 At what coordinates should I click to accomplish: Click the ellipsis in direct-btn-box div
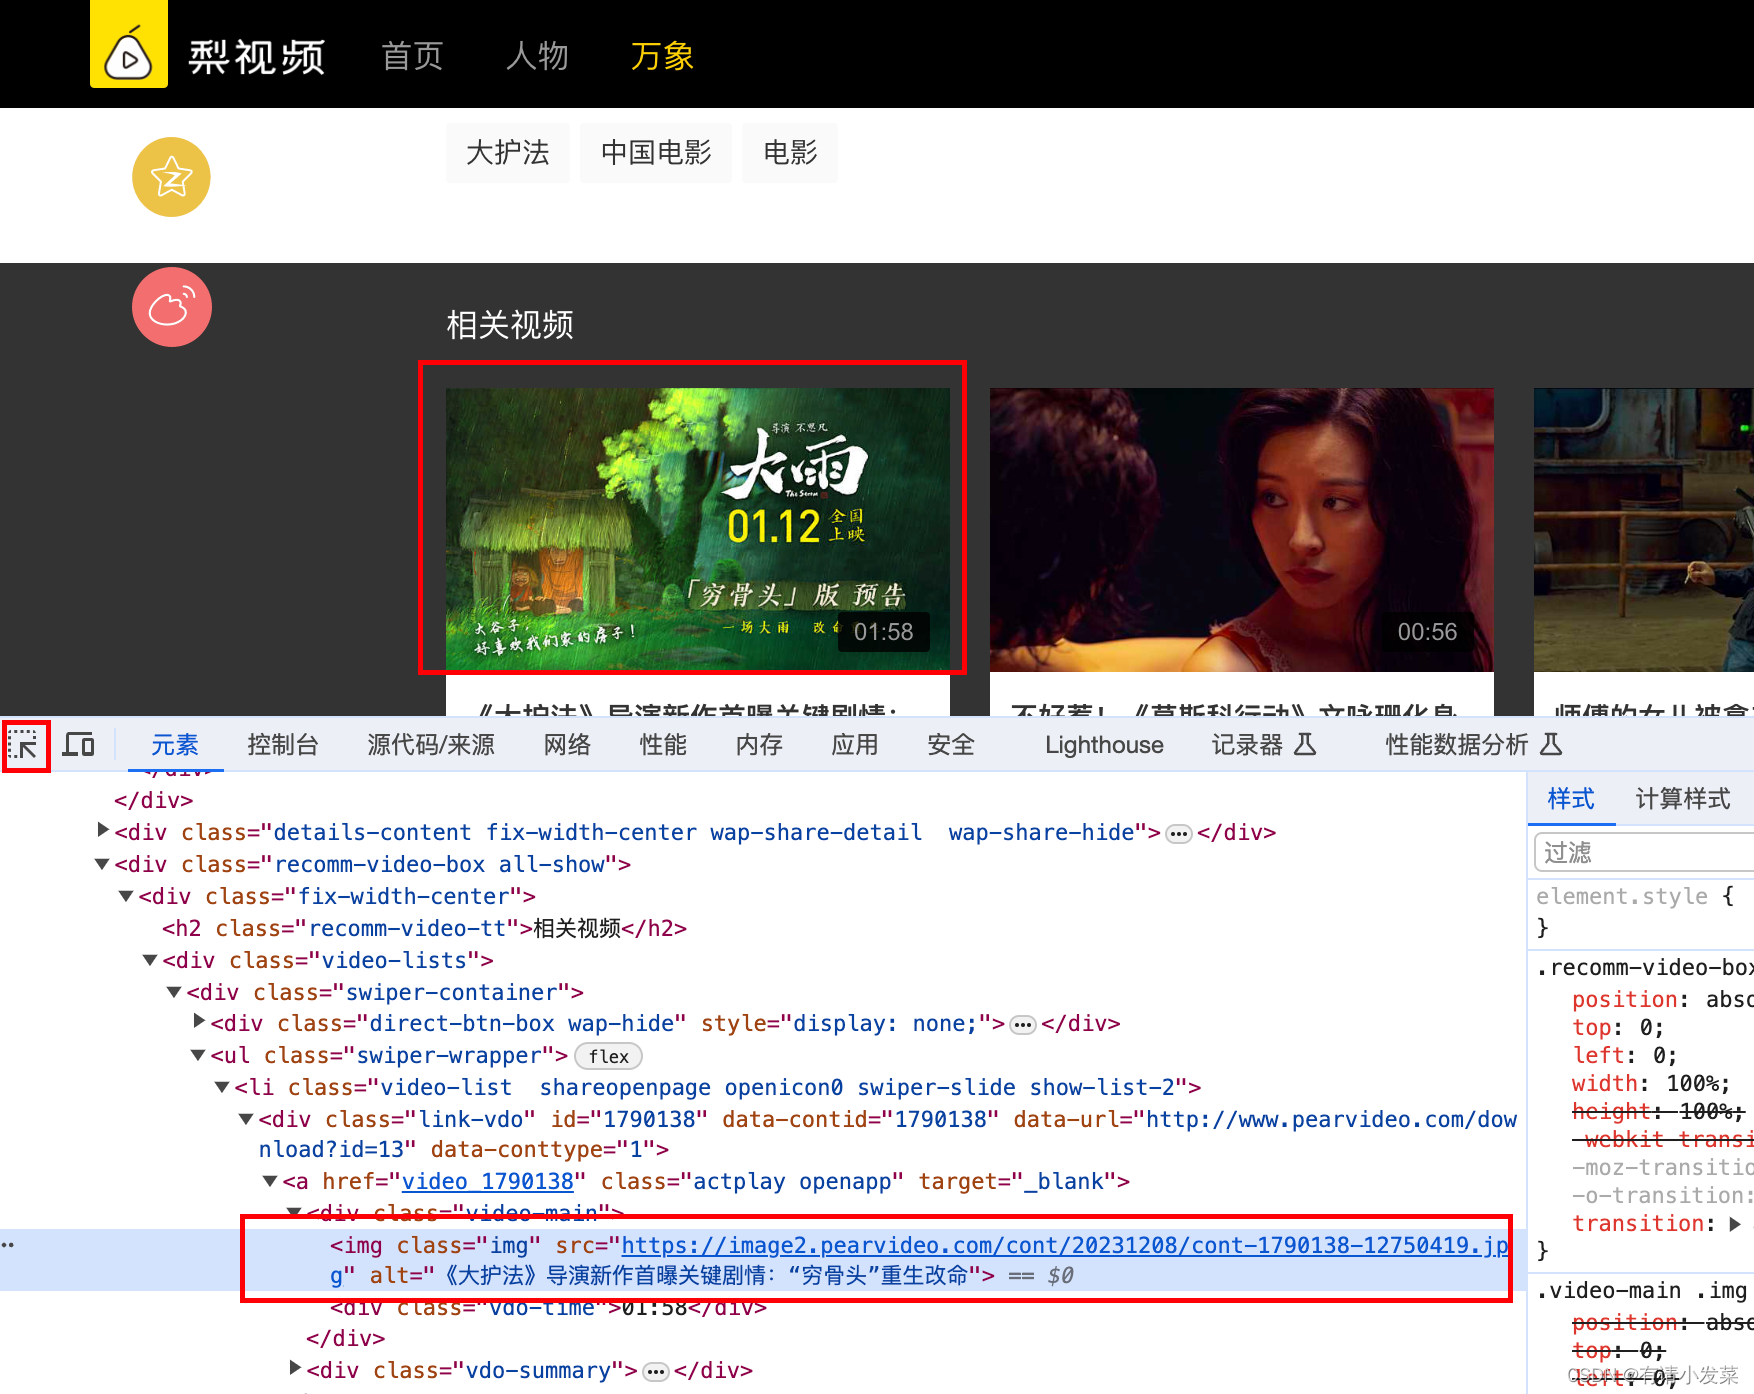(1022, 1025)
